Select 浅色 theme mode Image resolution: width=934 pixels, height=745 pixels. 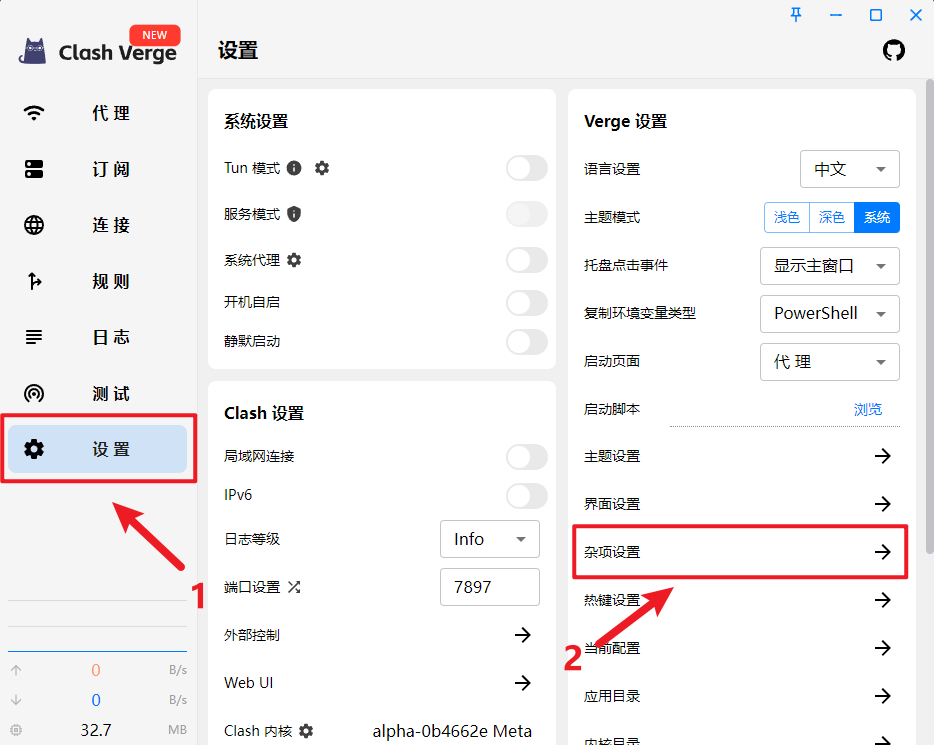tap(787, 217)
